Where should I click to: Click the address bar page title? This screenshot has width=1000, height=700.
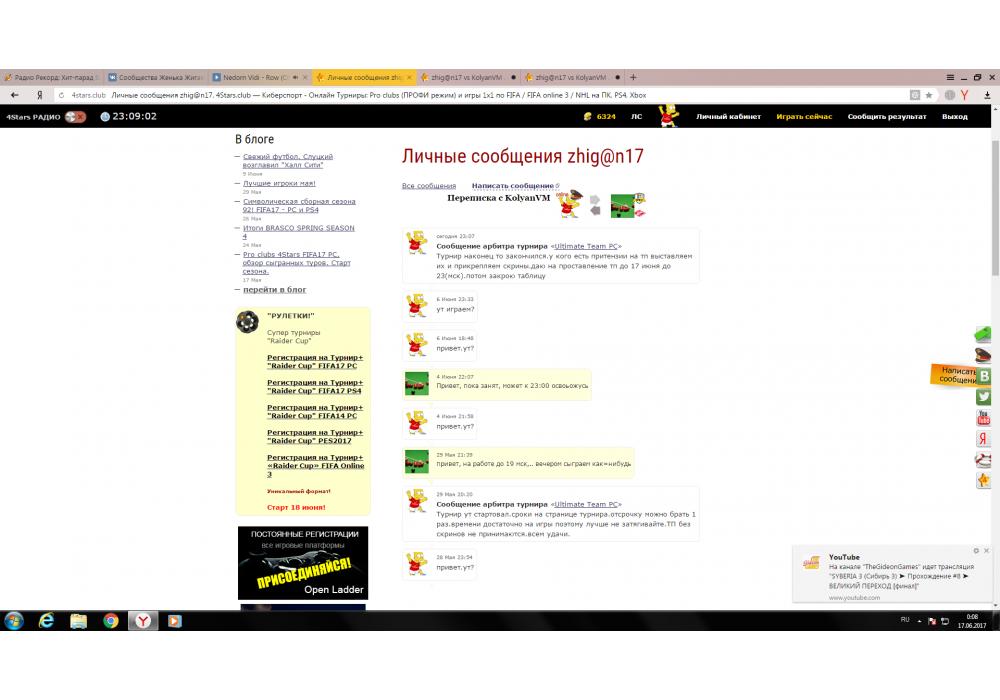pos(379,95)
